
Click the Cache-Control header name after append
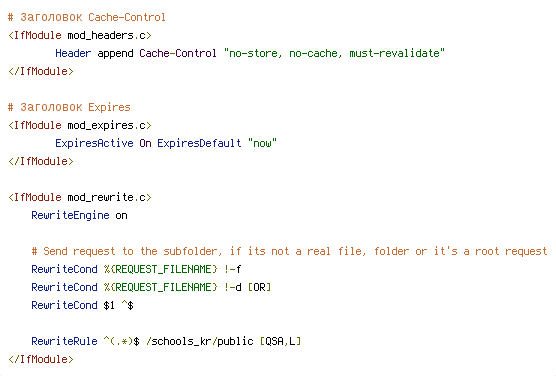coord(178,53)
